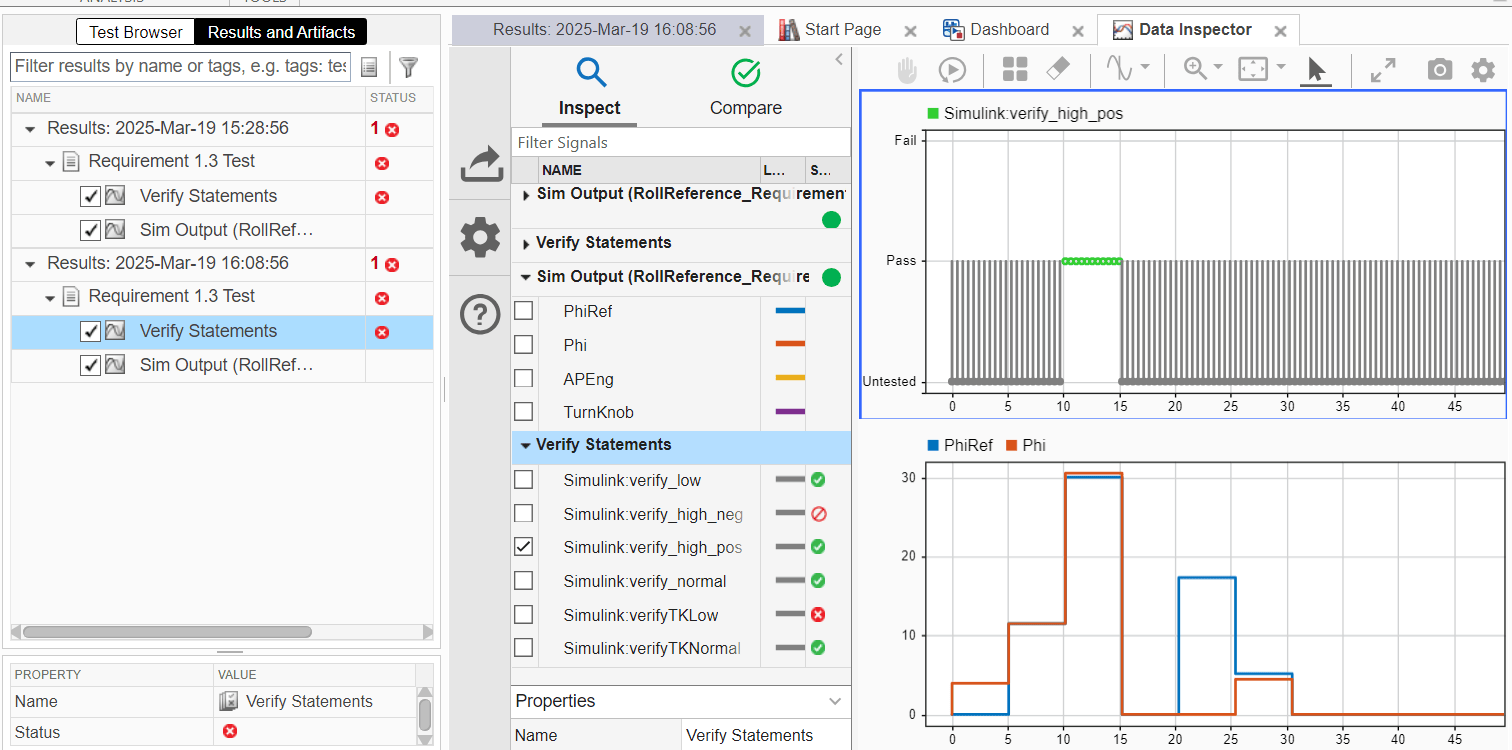This screenshot has width=1512, height=750.
Task: Open the data cursors dropdown arrow
Action: [1144, 68]
